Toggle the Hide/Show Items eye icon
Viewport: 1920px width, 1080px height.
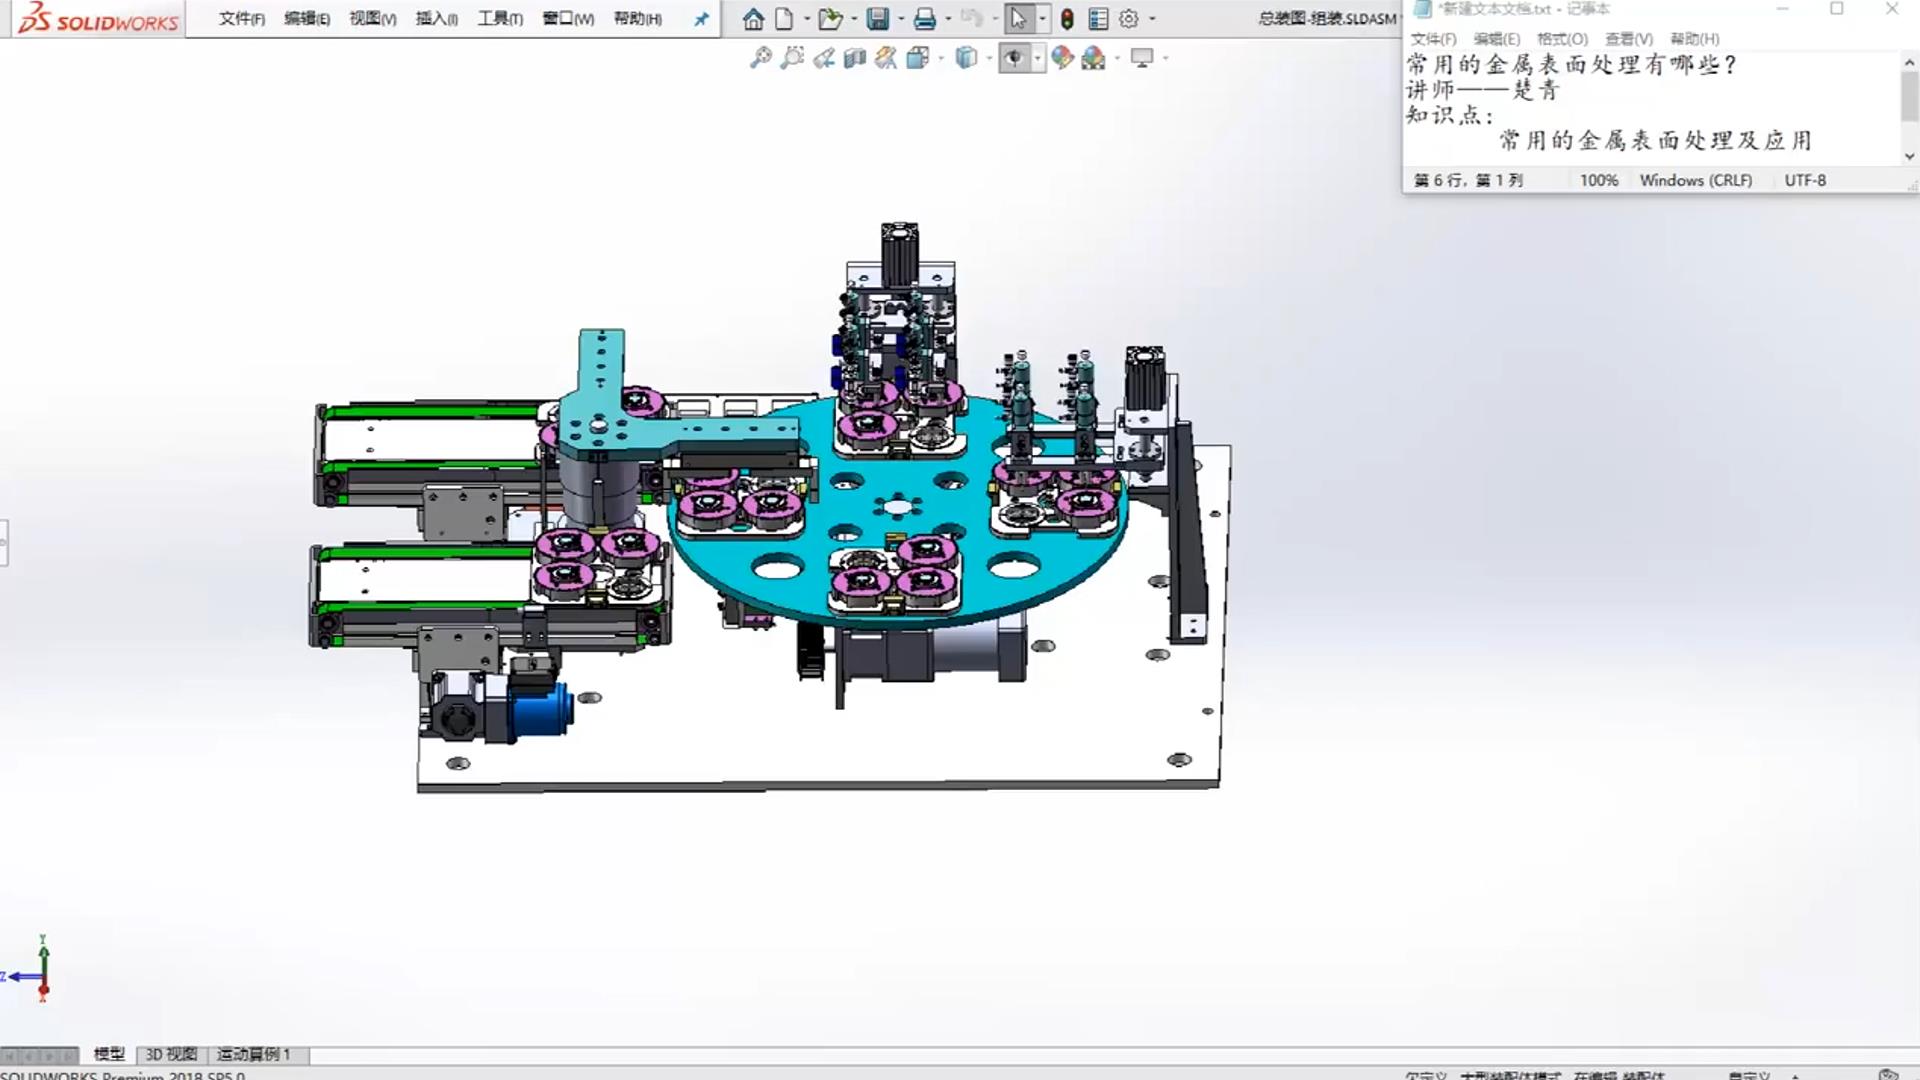tap(1014, 58)
